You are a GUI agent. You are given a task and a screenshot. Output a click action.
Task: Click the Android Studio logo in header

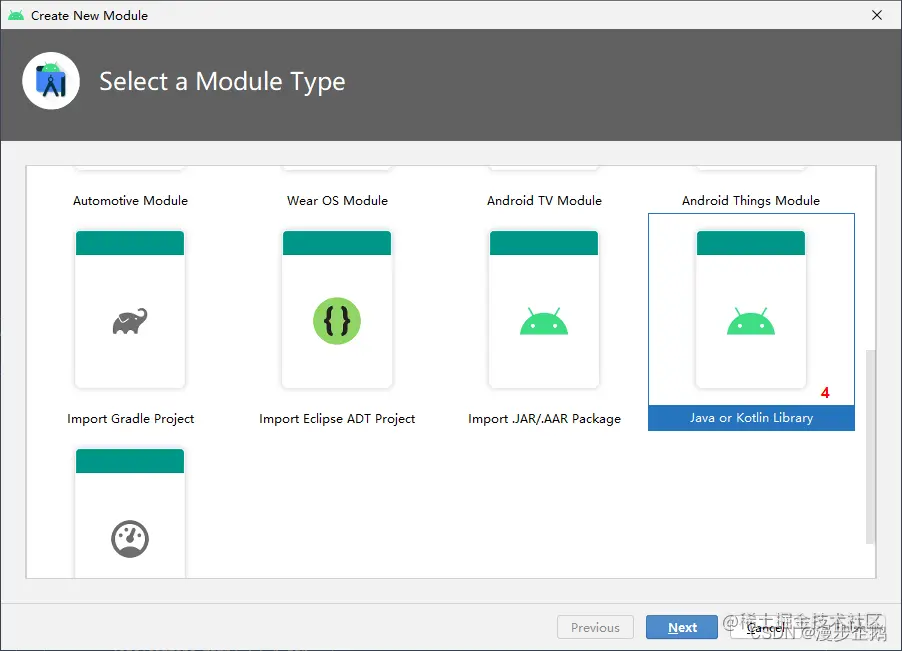point(51,81)
